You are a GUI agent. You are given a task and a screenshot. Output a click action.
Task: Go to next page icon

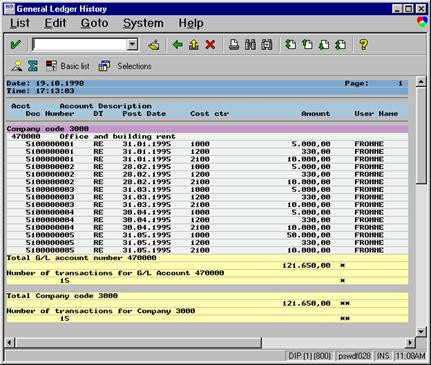click(x=324, y=44)
